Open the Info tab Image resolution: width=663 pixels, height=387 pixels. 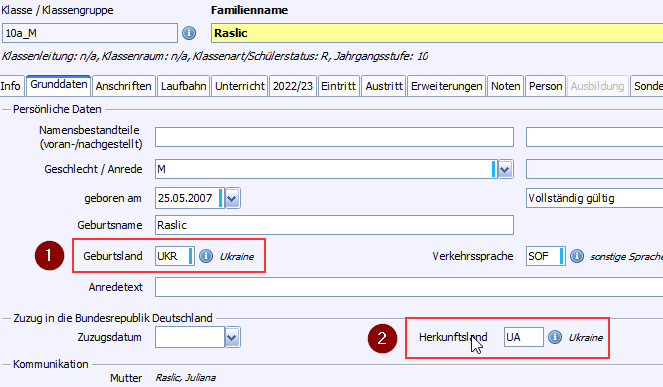[11, 86]
